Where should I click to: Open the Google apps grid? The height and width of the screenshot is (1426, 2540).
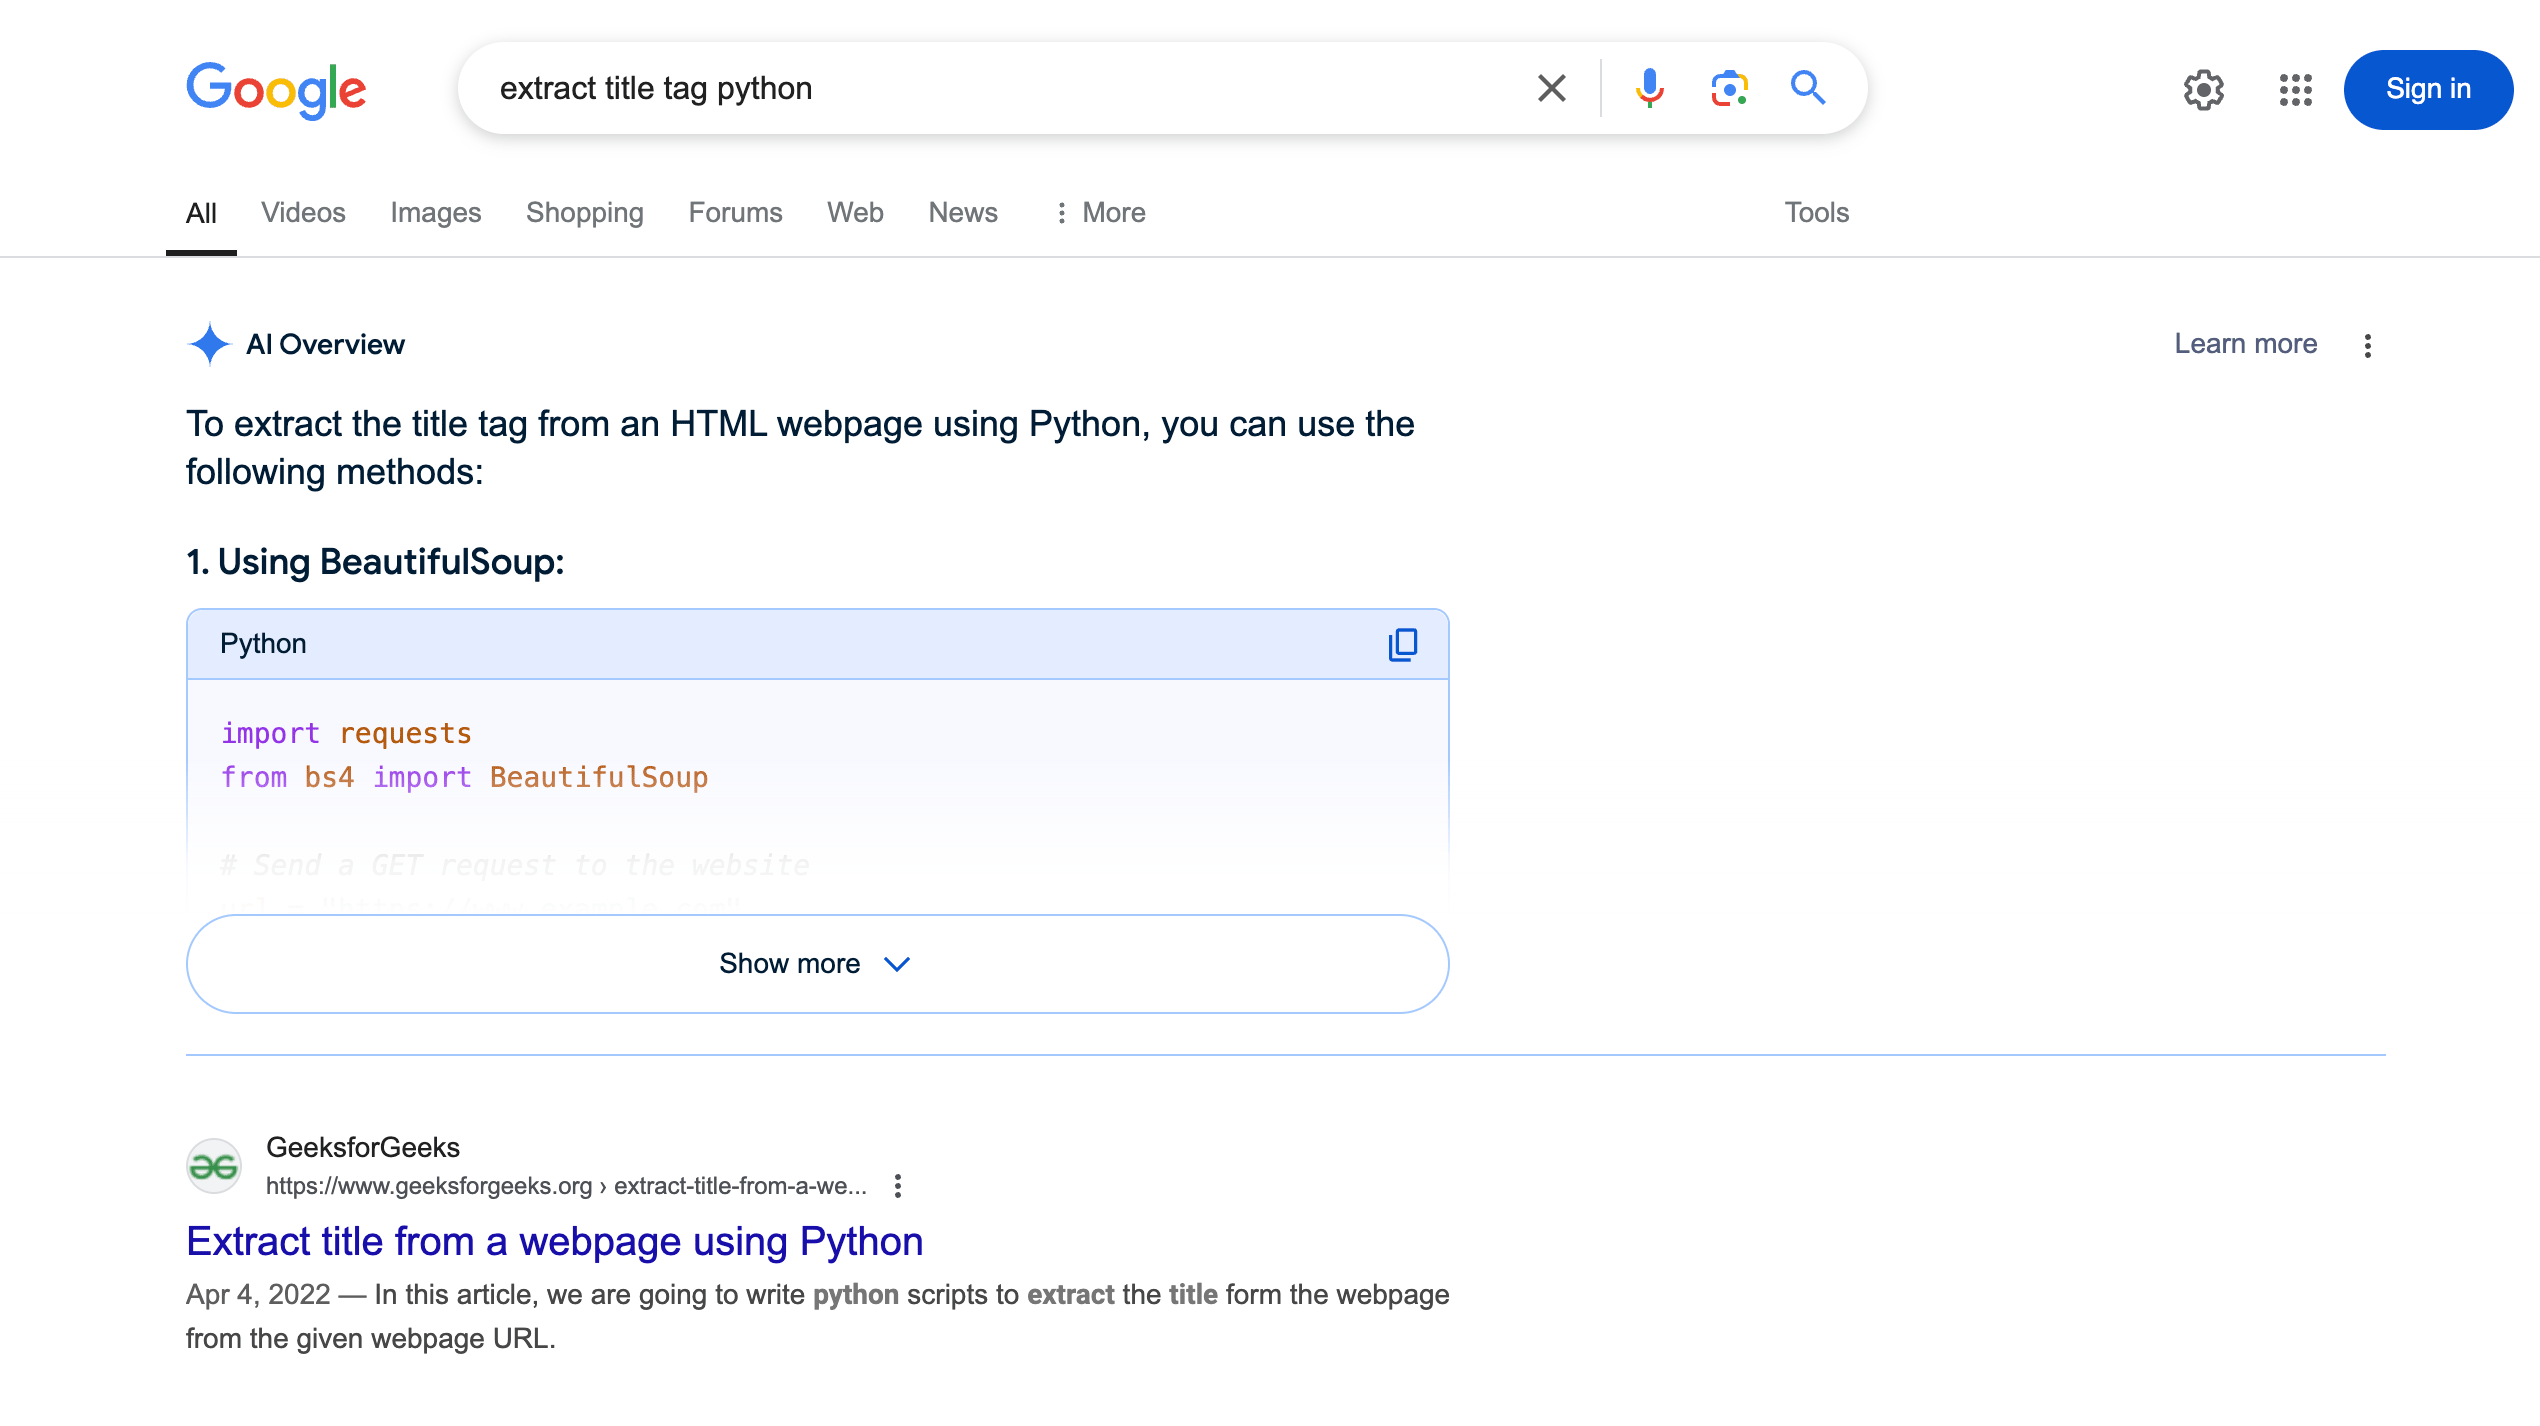tap(2295, 90)
